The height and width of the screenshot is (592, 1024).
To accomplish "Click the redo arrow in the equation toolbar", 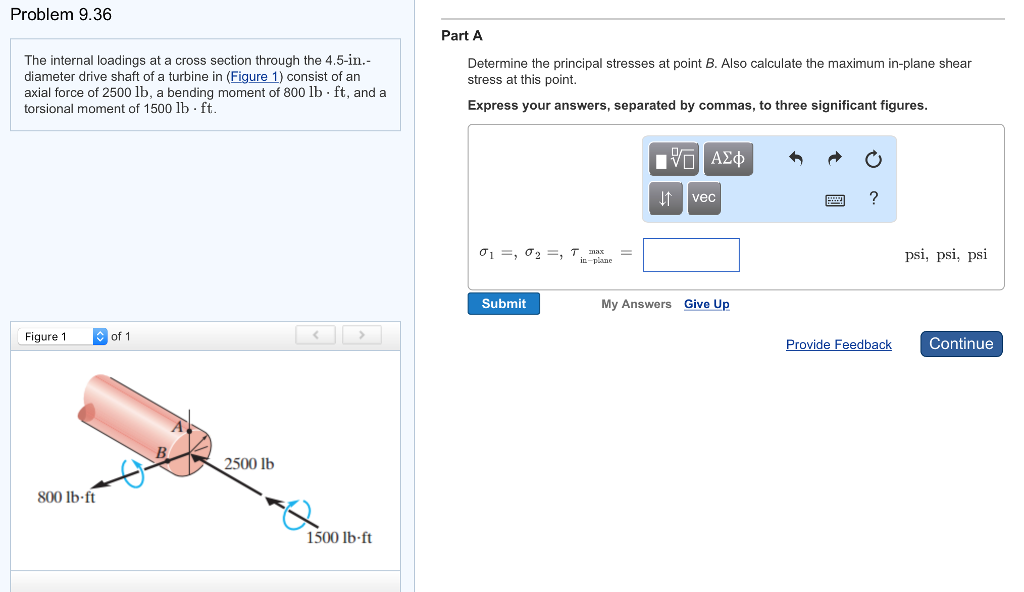I will tap(833, 158).
